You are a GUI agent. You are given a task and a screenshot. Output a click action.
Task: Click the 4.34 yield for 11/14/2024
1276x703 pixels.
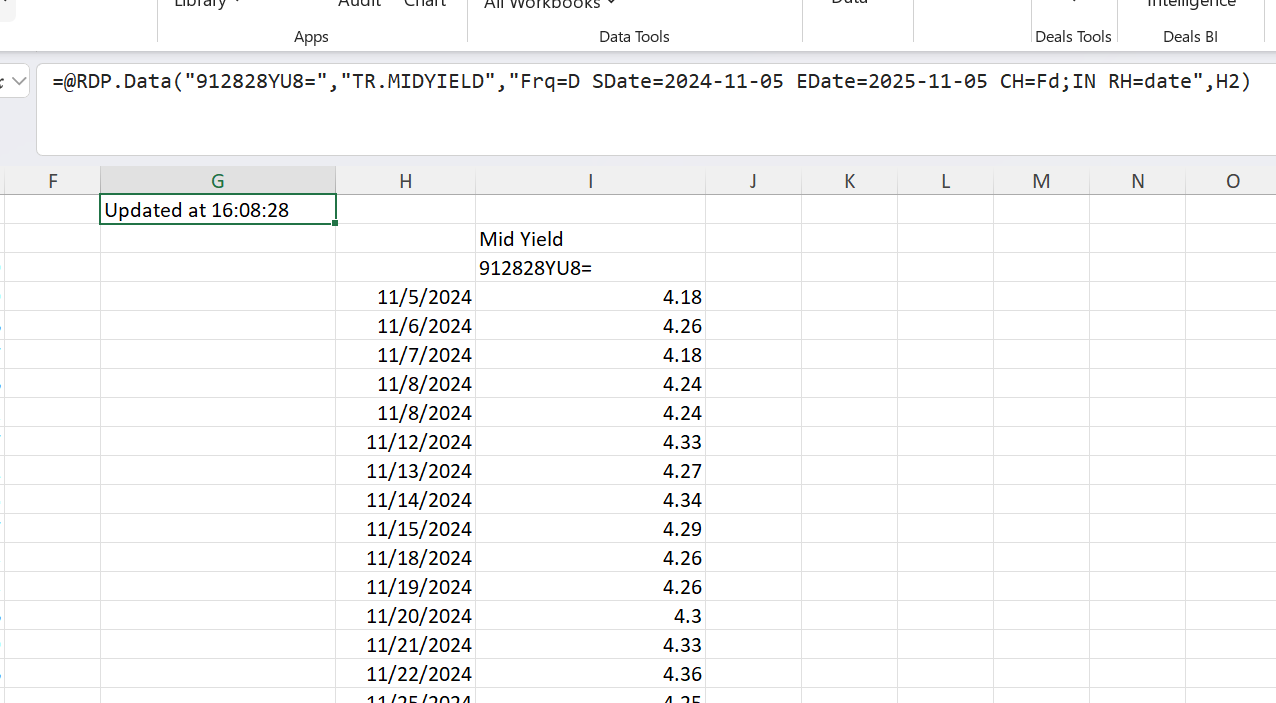click(x=590, y=500)
